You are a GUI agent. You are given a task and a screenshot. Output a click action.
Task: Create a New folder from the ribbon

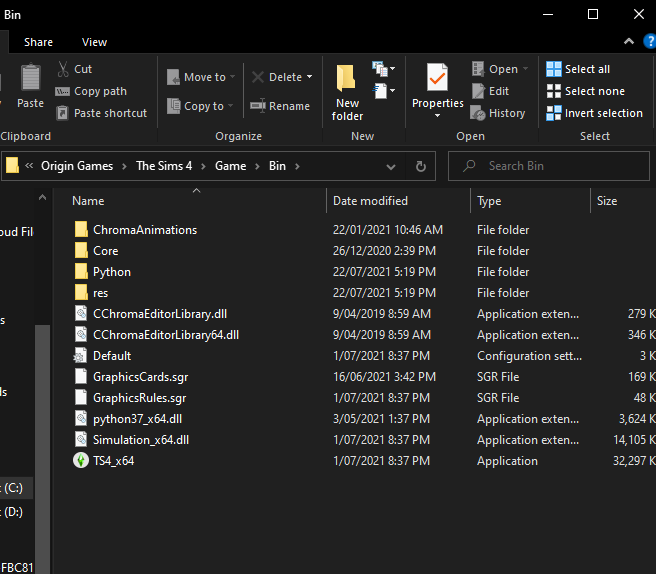[346, 92]
